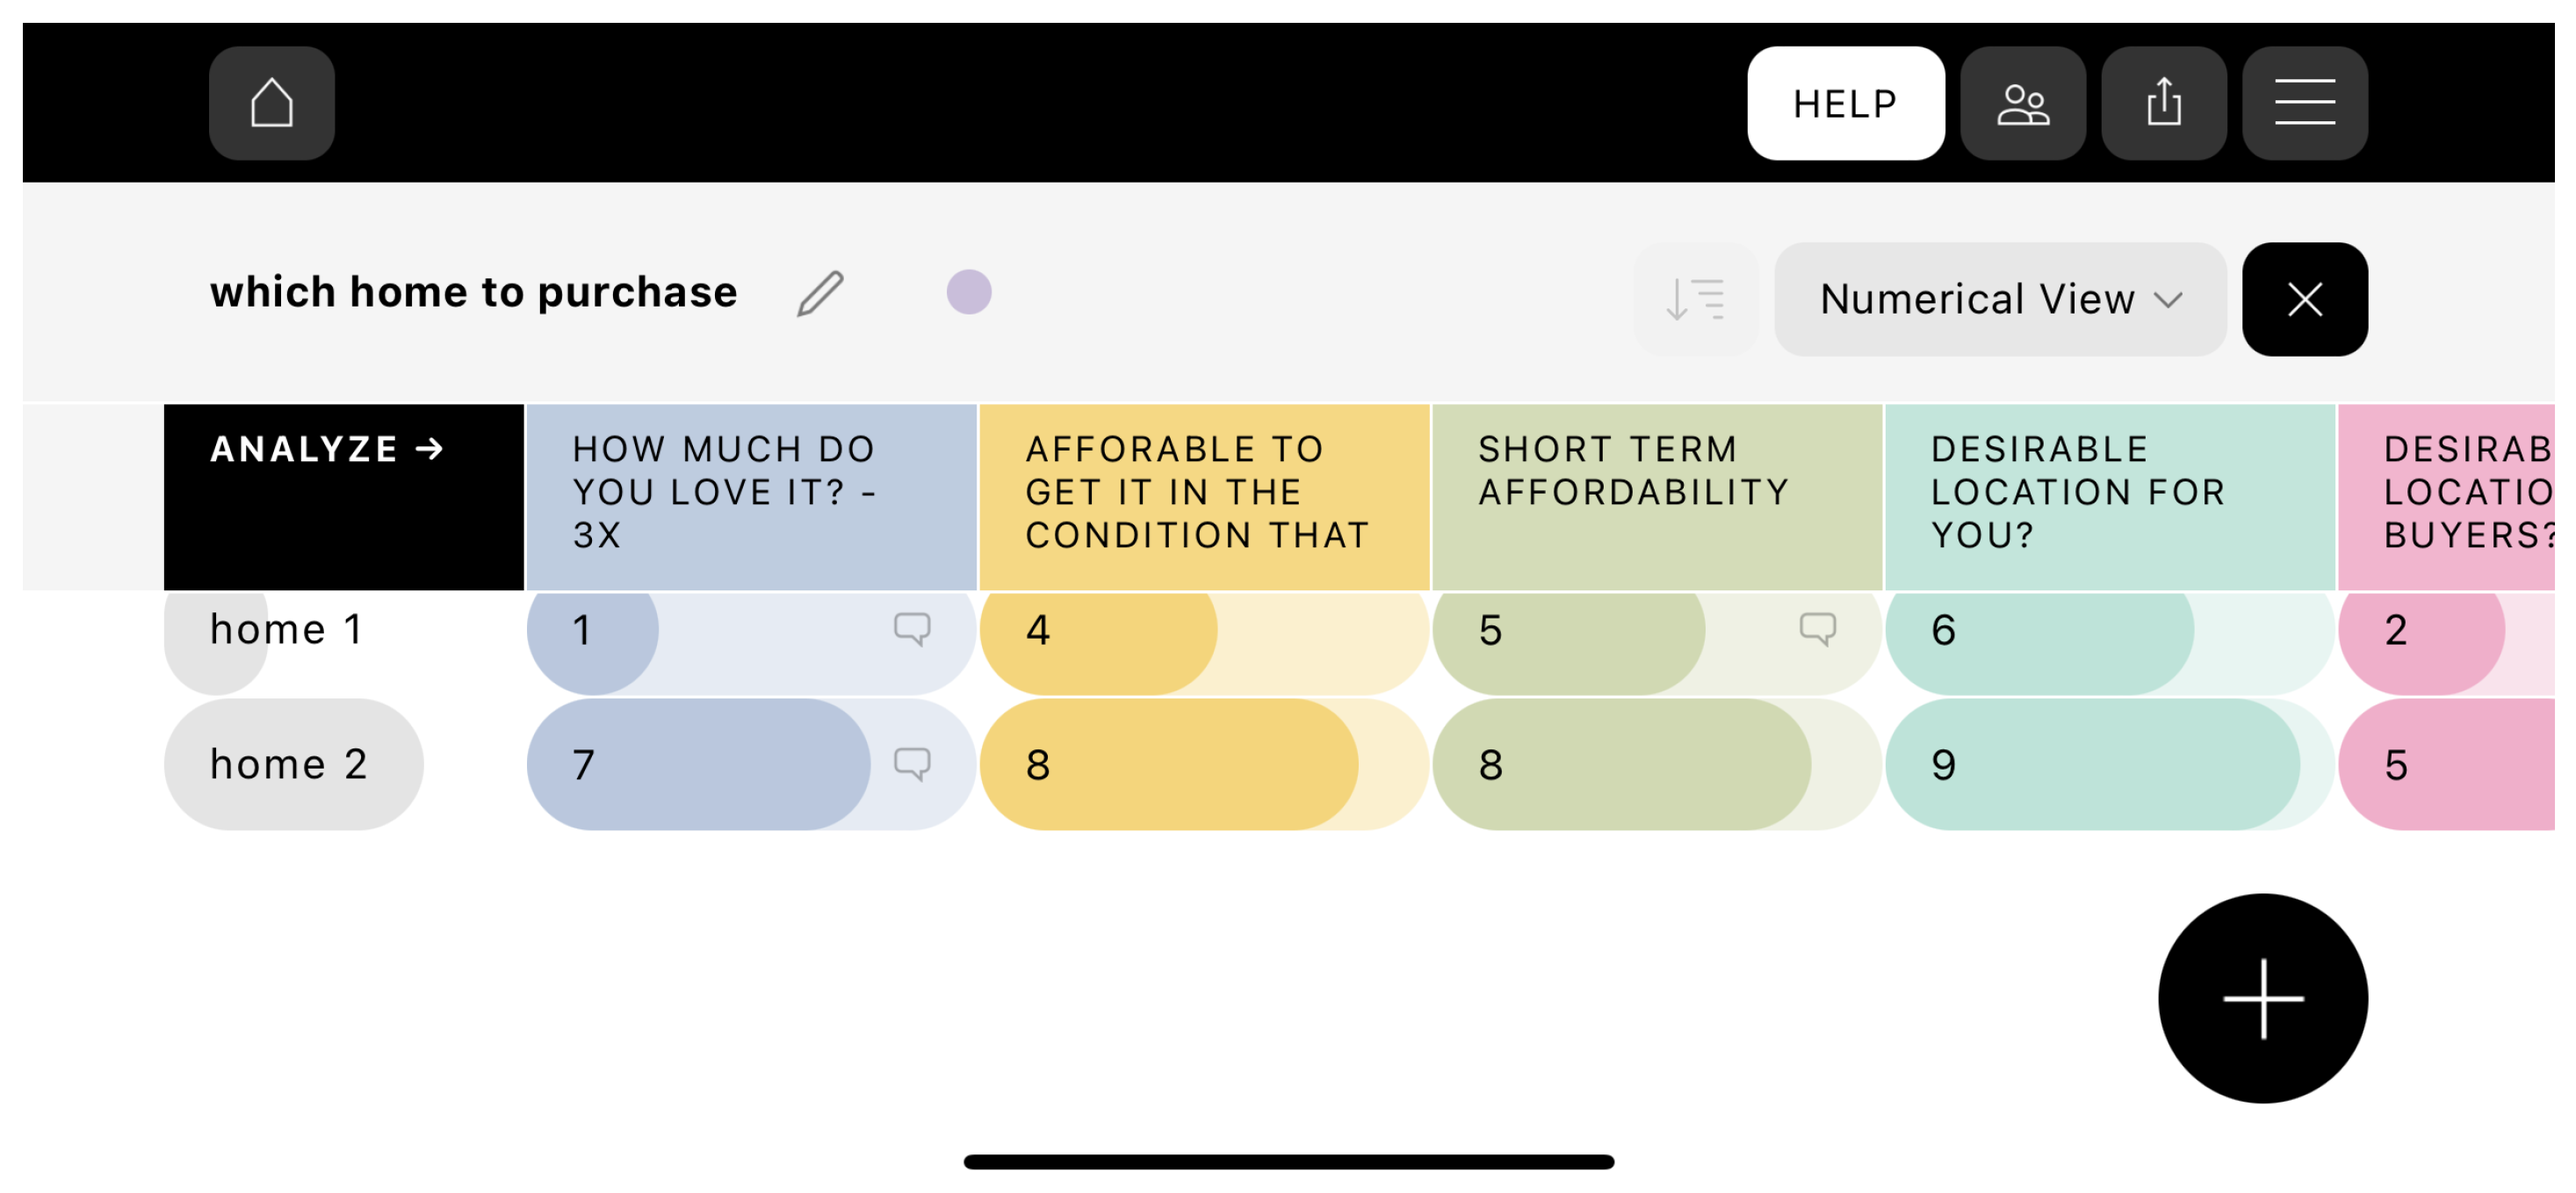Adjust home 2 desirable location score bar
Screen dimensions: 2576x1193
point(2109,764)
